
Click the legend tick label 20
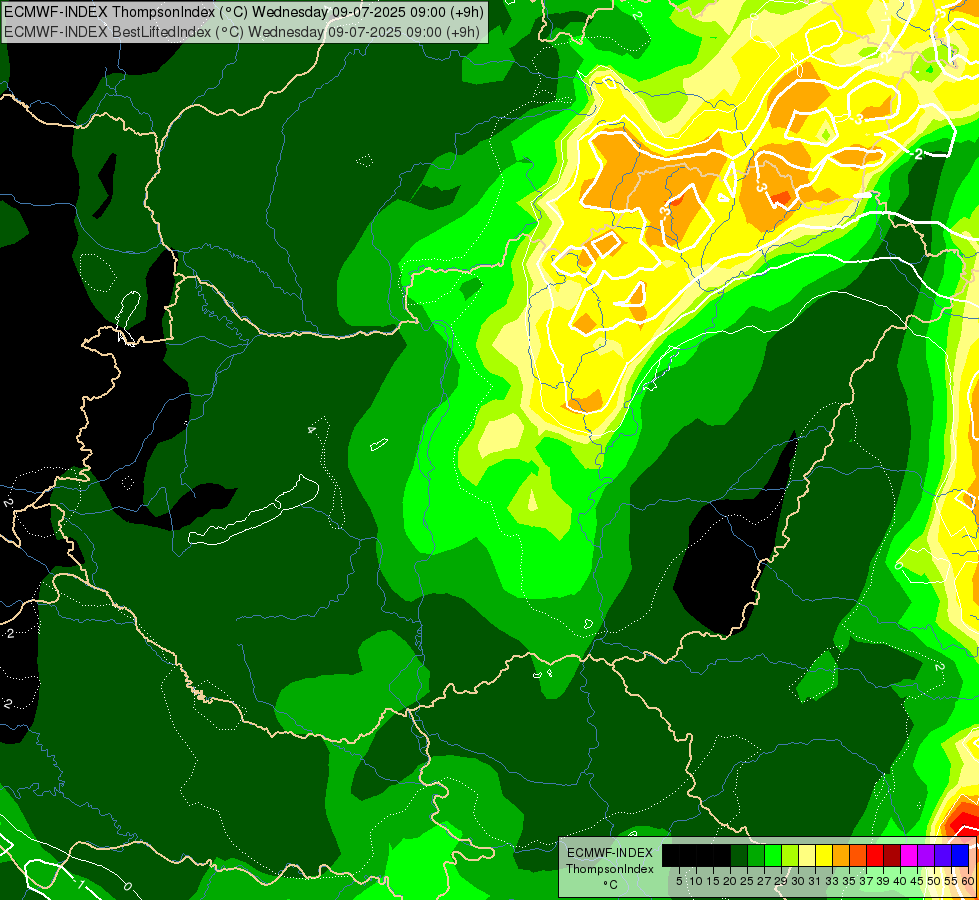point(730,881)
